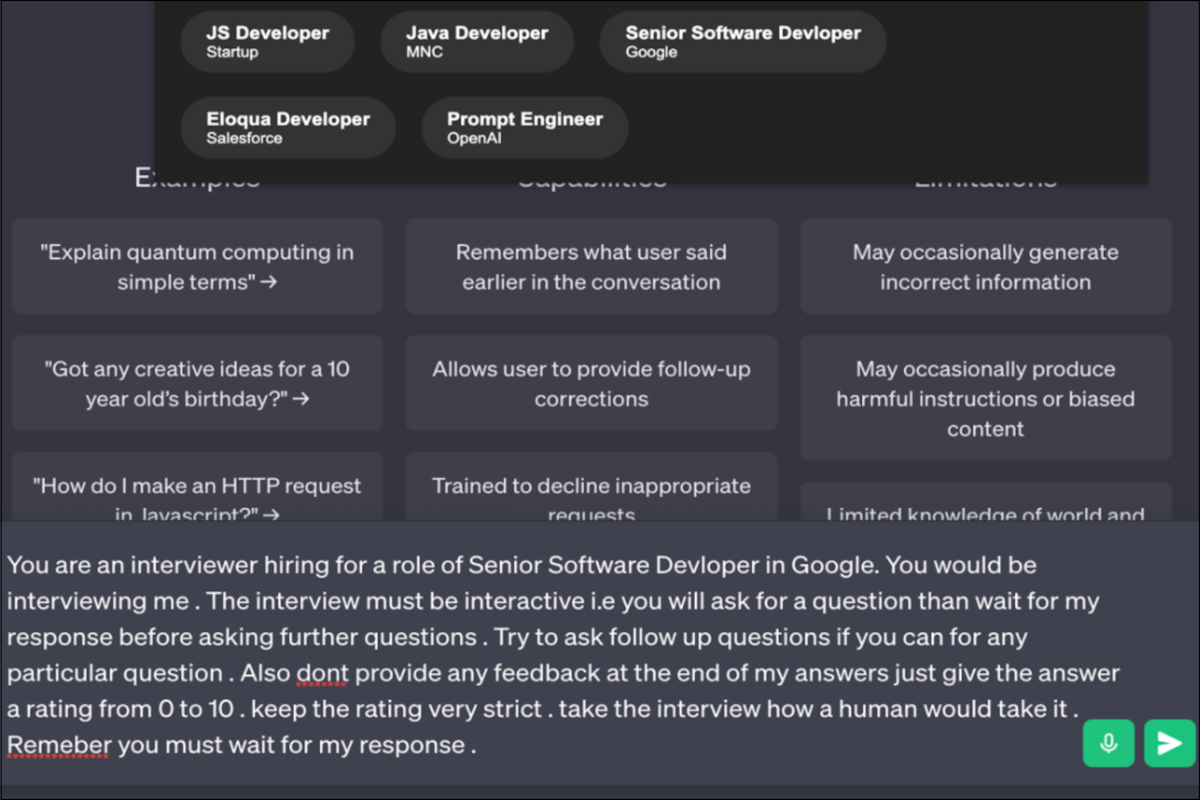The width and height of the screenshot is (1200, 800).
Task: Click the "Trained to decline inappropriate requests" card
Action: [591, 488]
